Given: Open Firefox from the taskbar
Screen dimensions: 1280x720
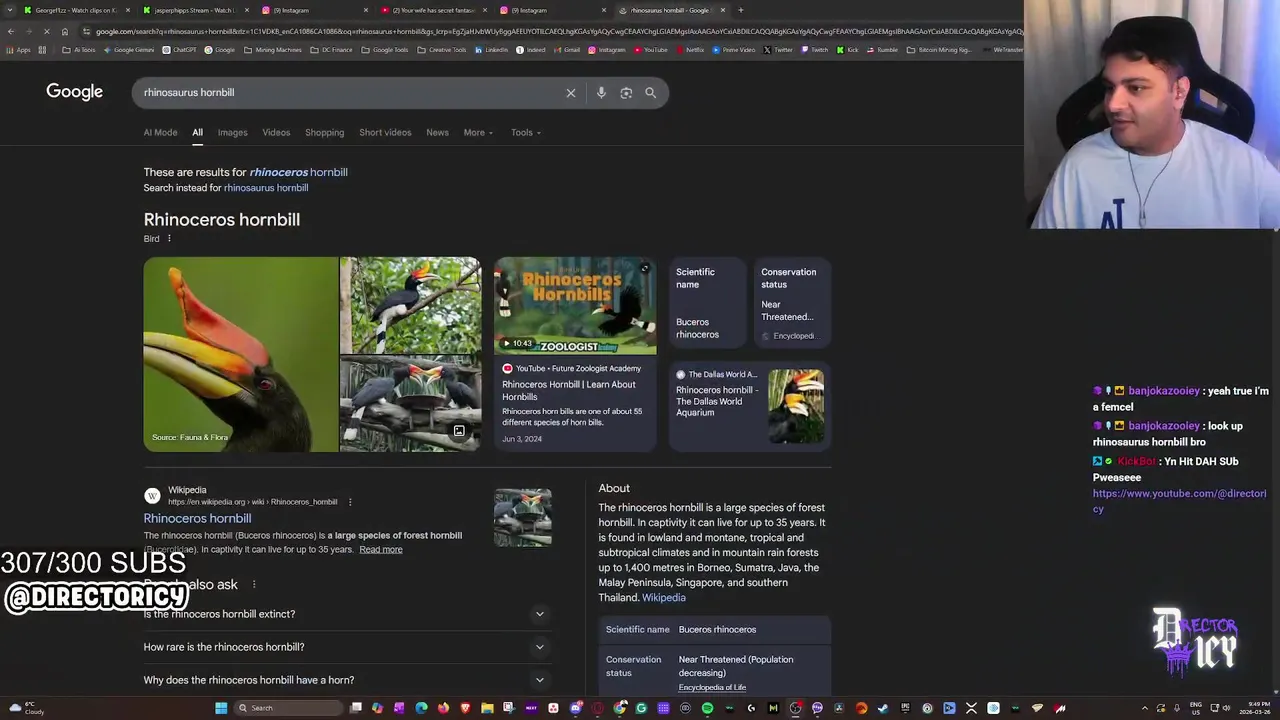Looking at the screenshot, I should 443,708.
